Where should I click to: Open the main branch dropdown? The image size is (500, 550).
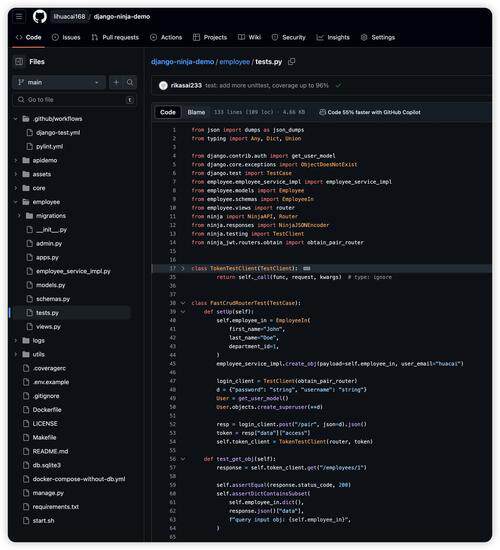point(59,82)
